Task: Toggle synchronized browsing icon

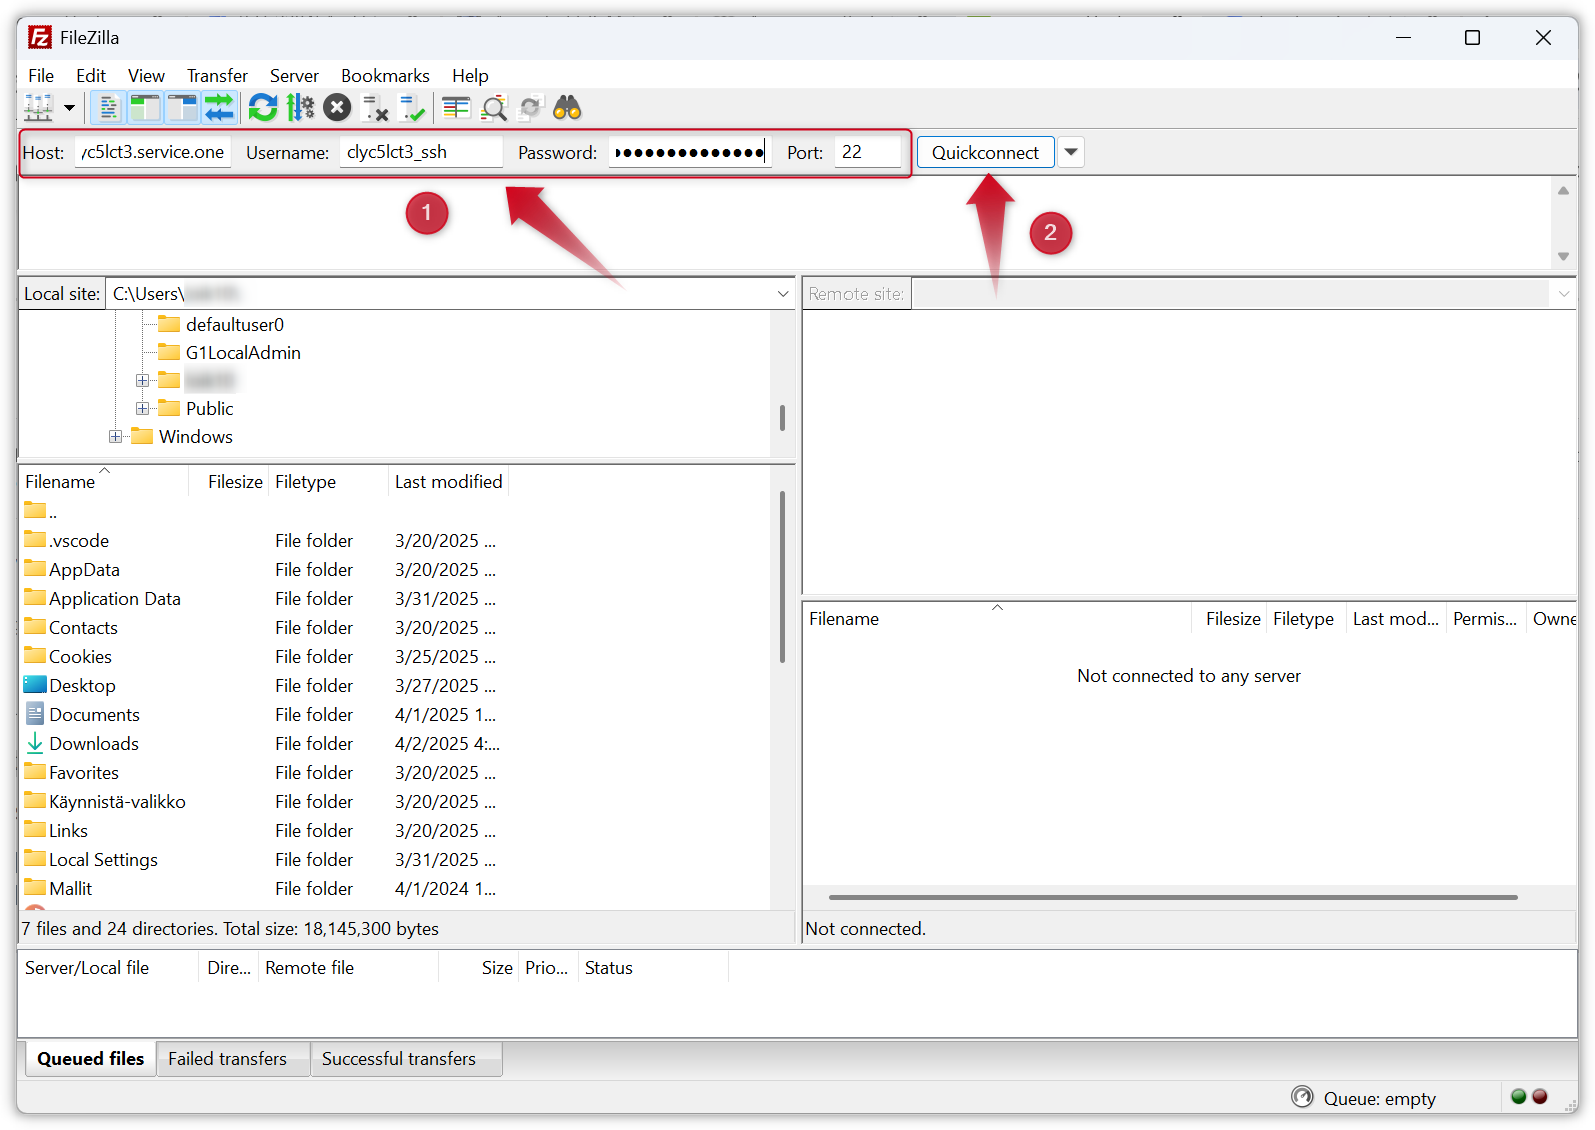Action: coord(530,107)
